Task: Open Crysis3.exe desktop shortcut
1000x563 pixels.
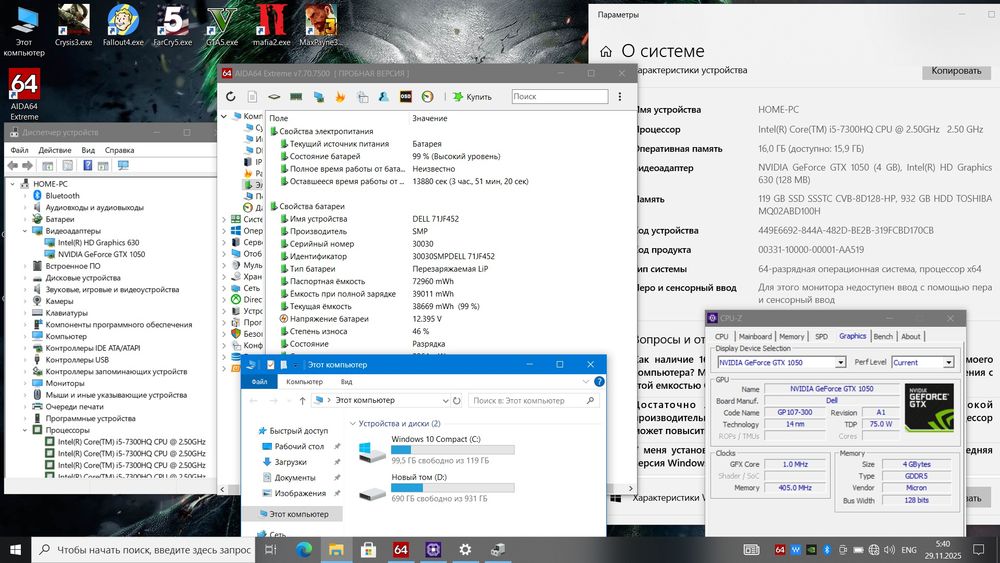Action: (73, 26)
